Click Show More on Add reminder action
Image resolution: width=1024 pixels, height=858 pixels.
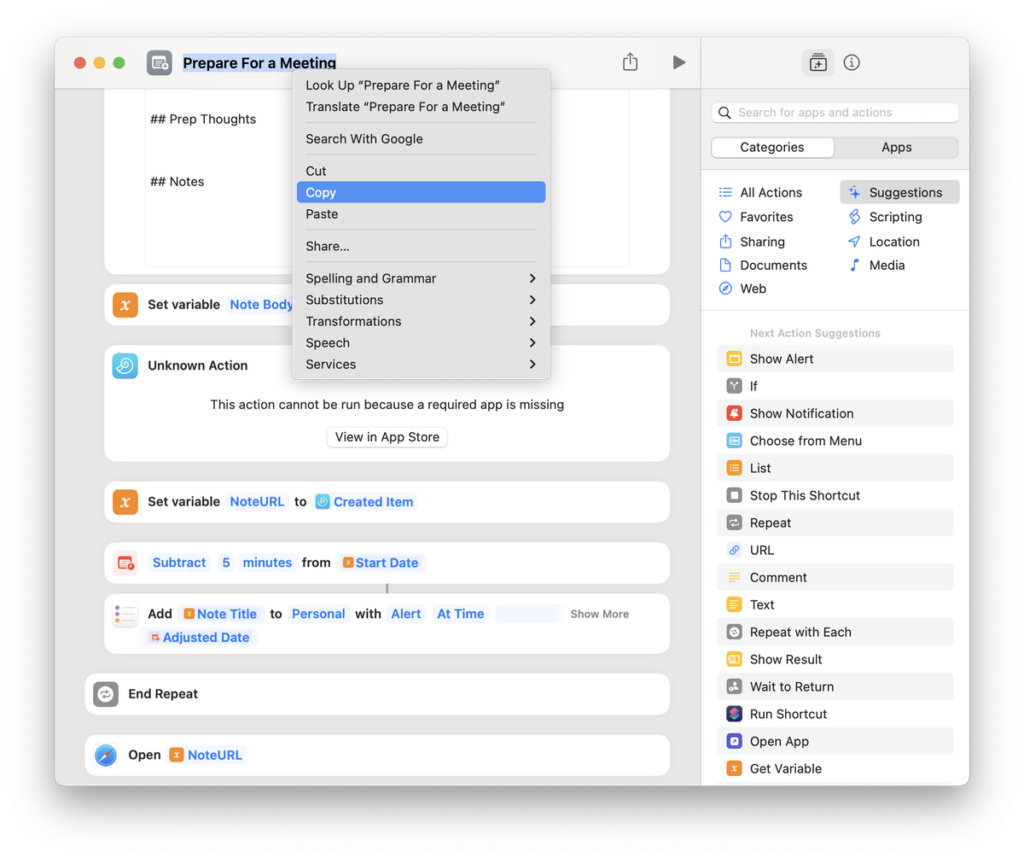click(599, 614)
